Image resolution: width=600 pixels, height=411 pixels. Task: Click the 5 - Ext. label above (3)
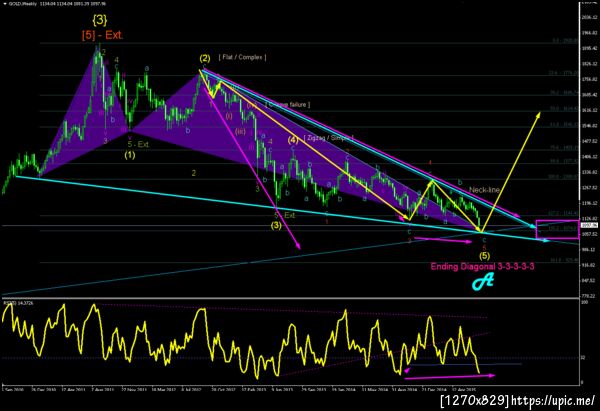284,215
